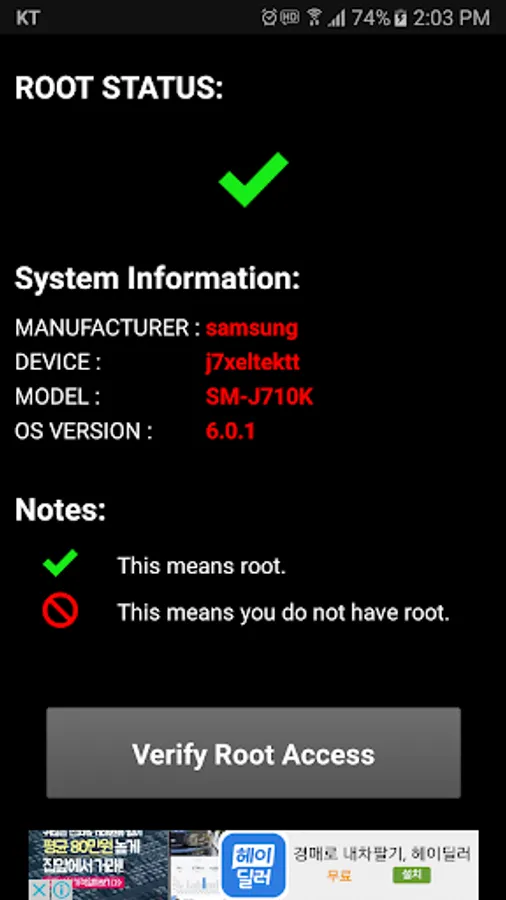Screen dimensions: 506x900
Task: Select the SM-J710K model value
Action: pyautogui.click(x=259, y=396)
